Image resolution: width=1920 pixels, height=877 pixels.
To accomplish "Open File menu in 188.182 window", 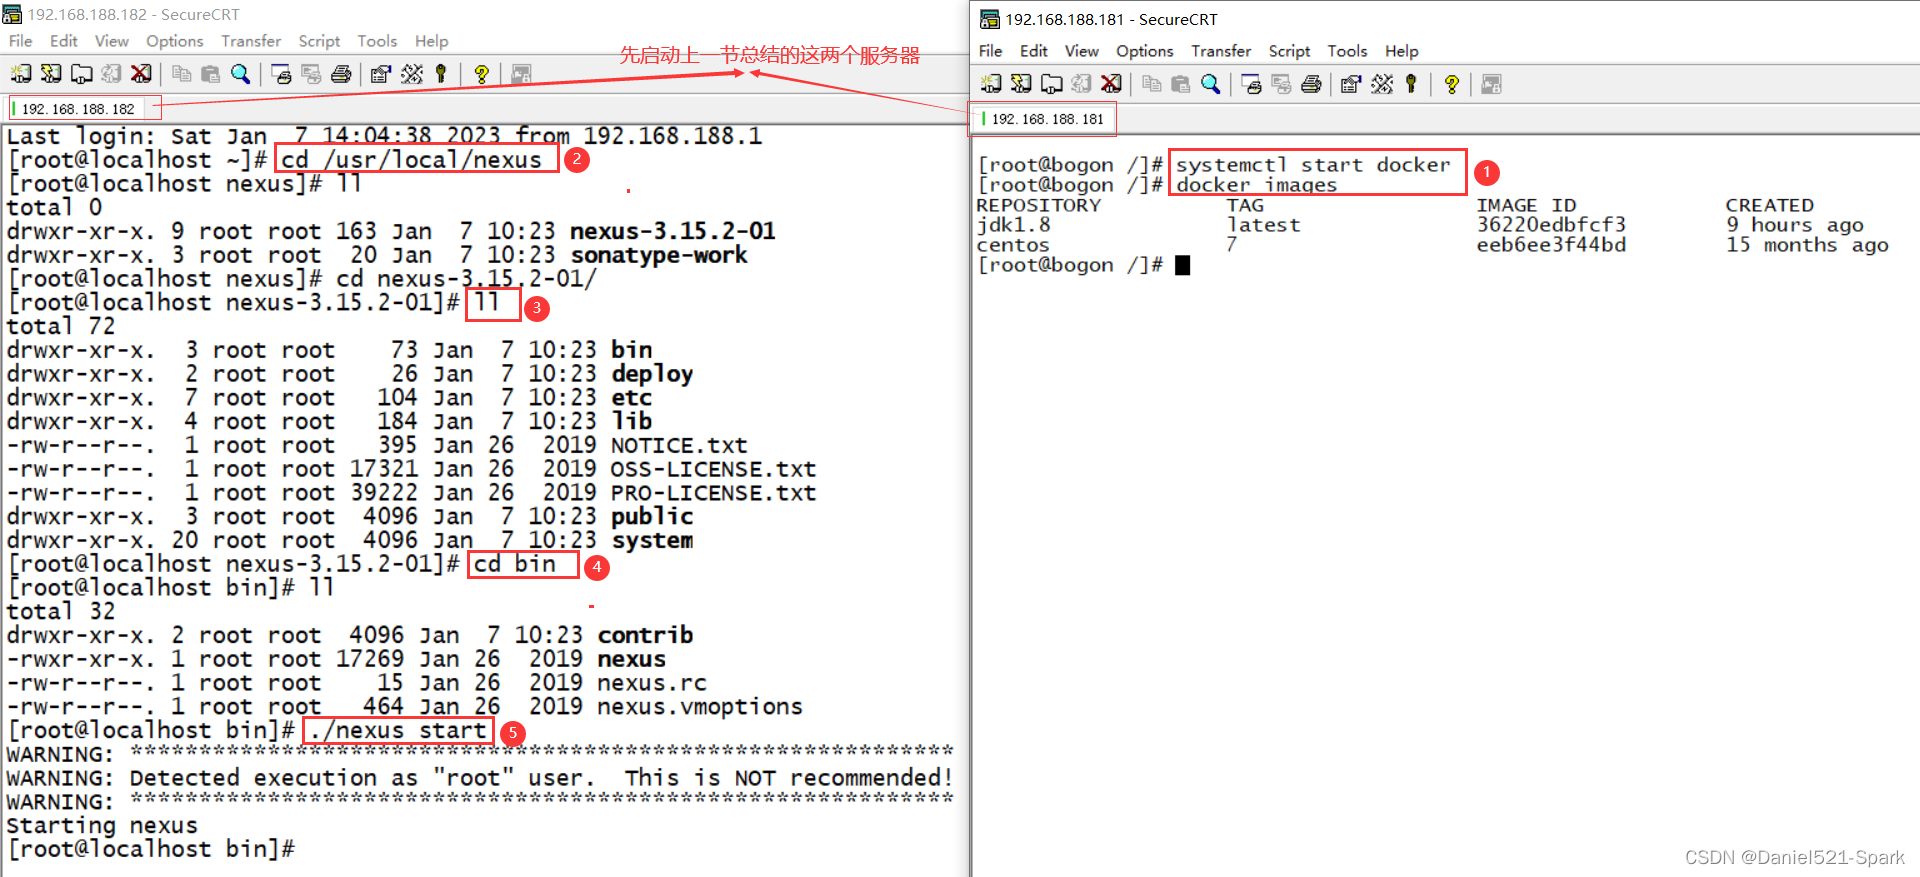I will (21, 41).
